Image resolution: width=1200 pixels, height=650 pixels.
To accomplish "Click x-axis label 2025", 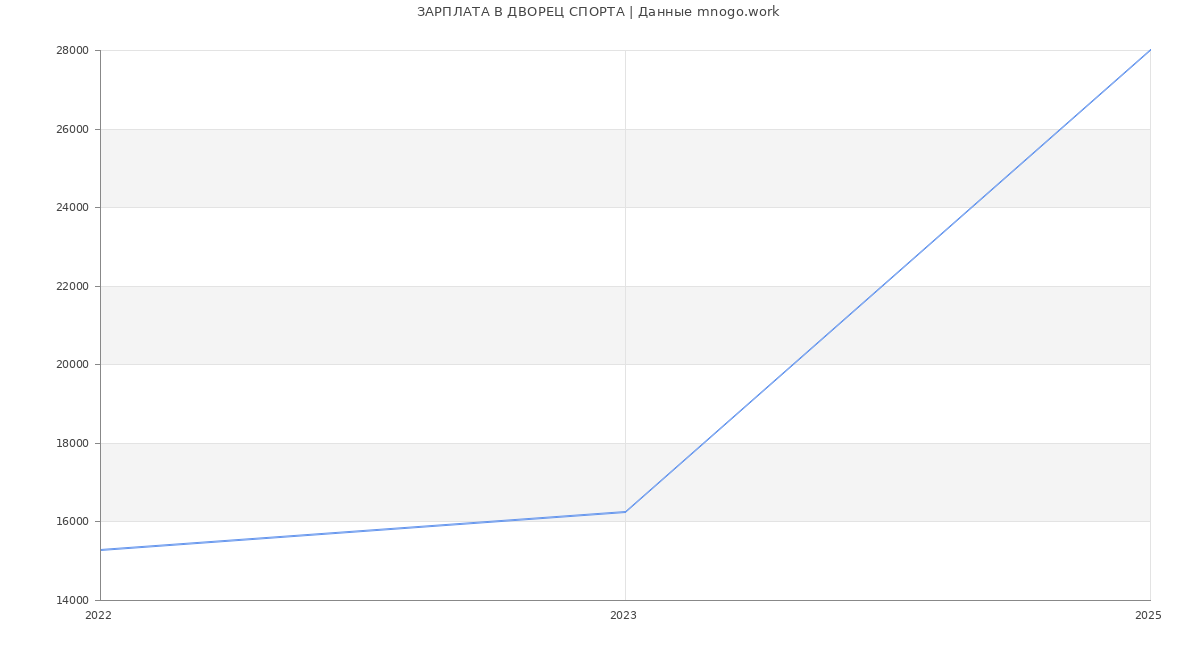I will [1148, 616].
